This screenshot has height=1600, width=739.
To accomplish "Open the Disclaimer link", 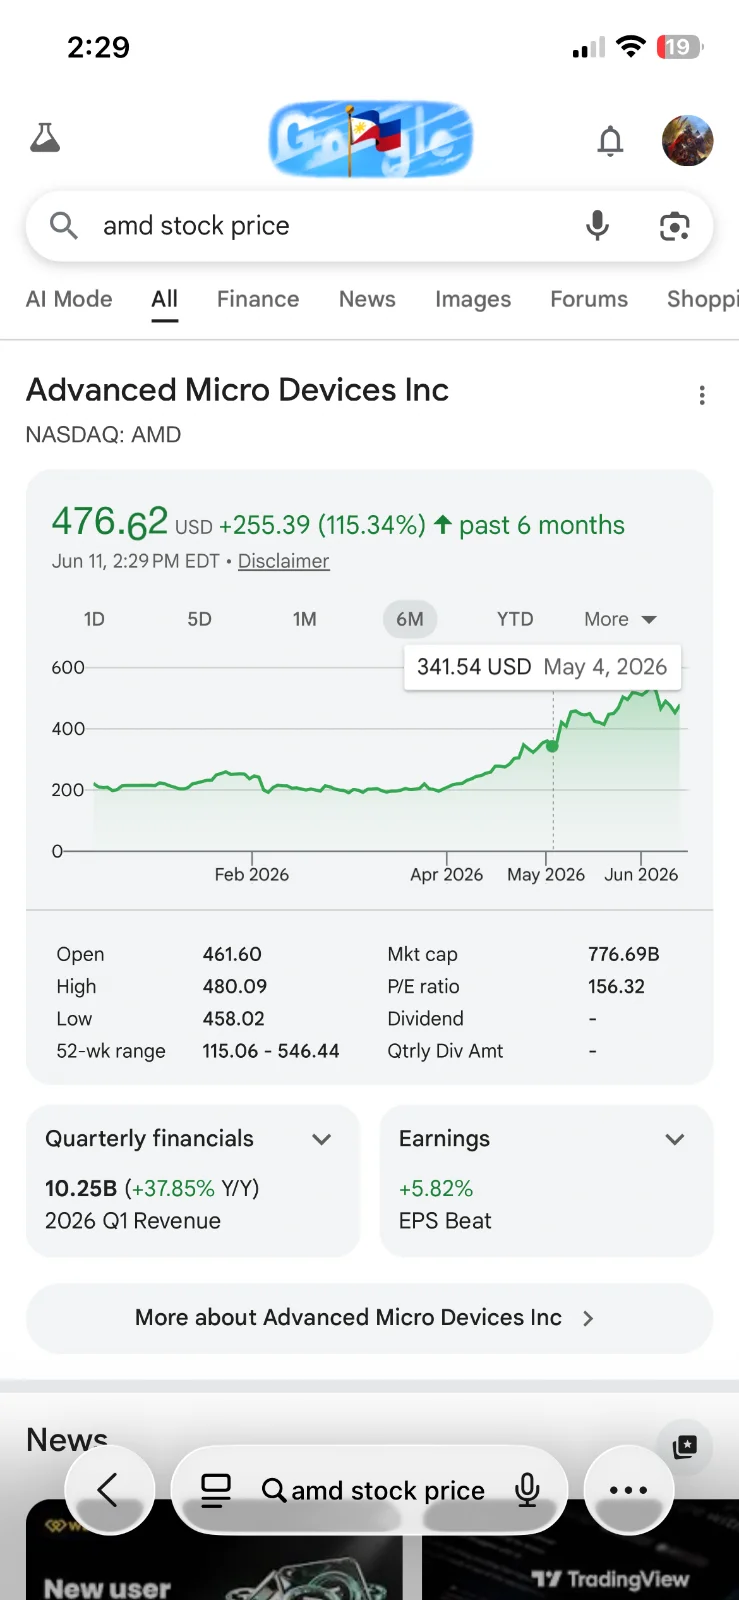I will 283,561.
